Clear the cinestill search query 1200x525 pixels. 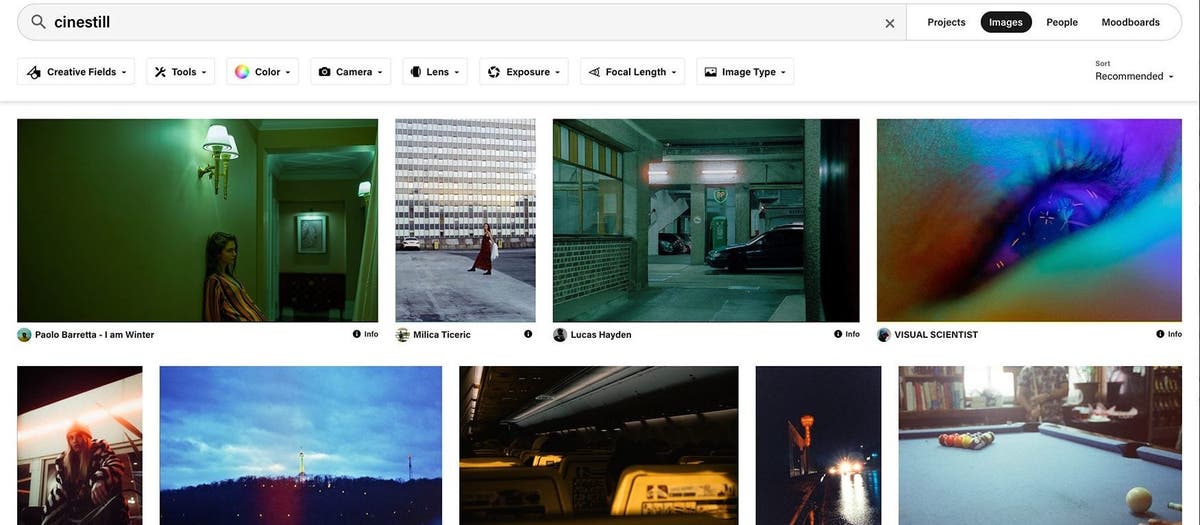point(890,23)
